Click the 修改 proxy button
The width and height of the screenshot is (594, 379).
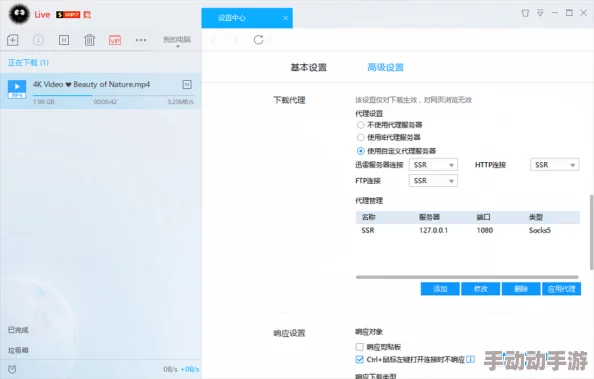click(x=480, y=289)
